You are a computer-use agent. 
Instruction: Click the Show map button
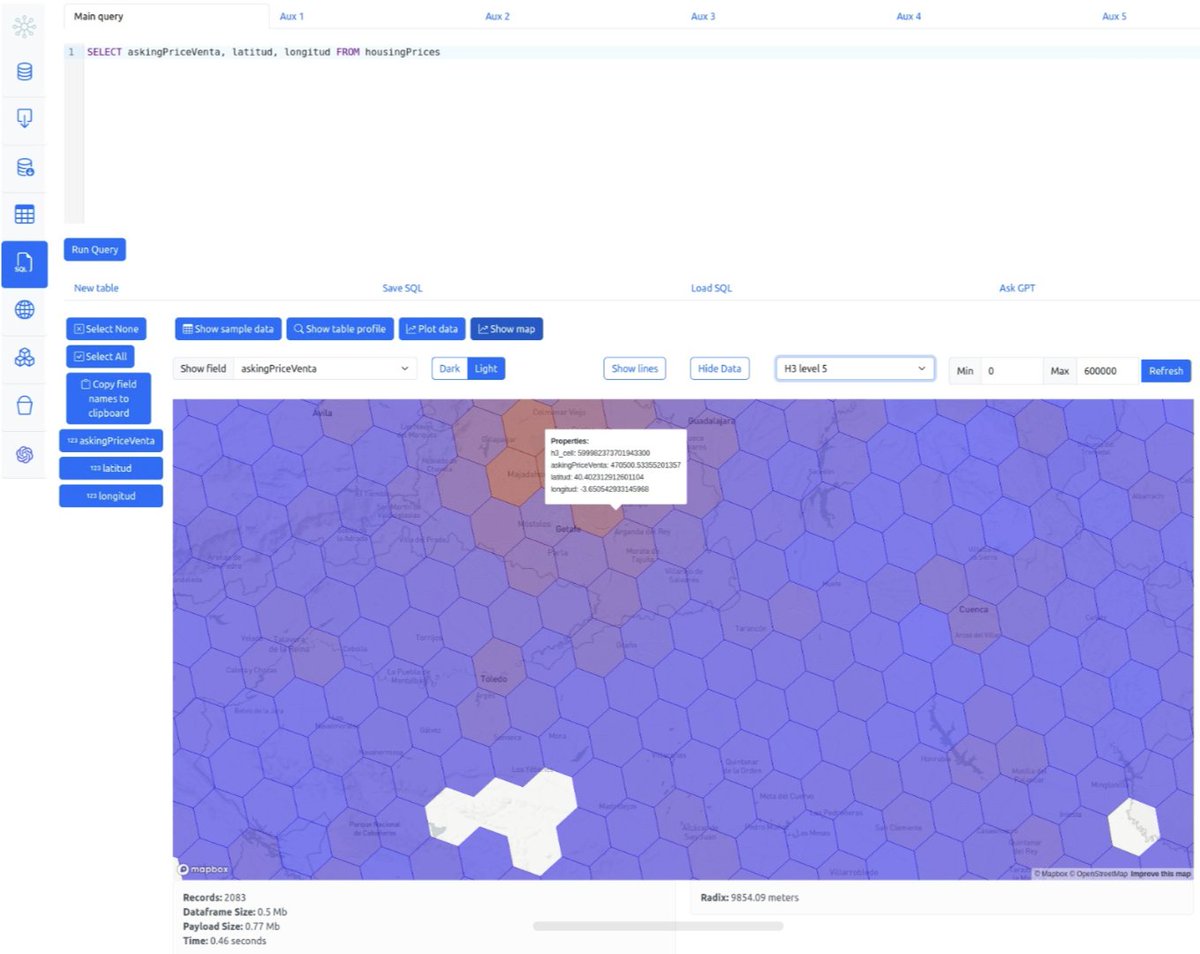(x=506, y=329)
